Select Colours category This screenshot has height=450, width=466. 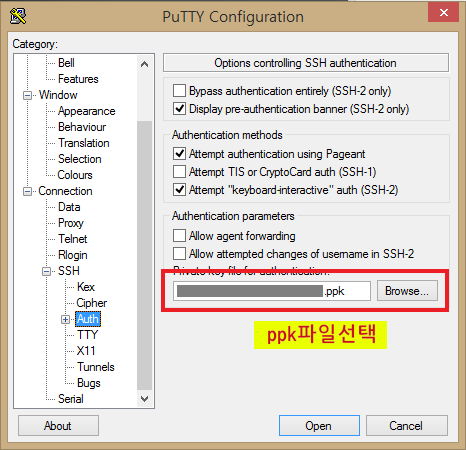(75, 175)
